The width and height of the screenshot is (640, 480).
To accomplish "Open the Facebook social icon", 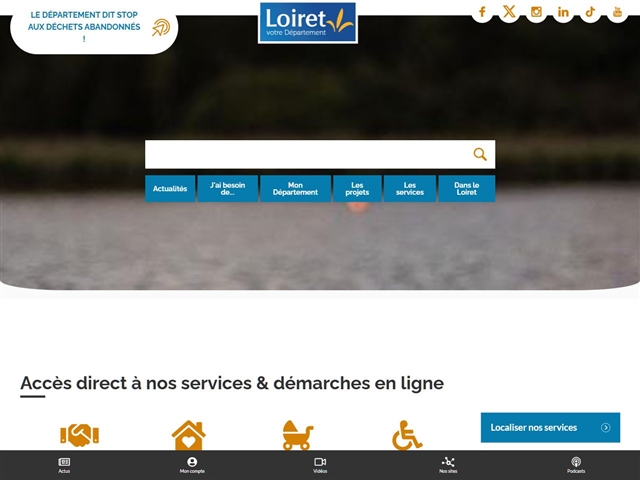I will pyautogui.click(x=482, y=12).
